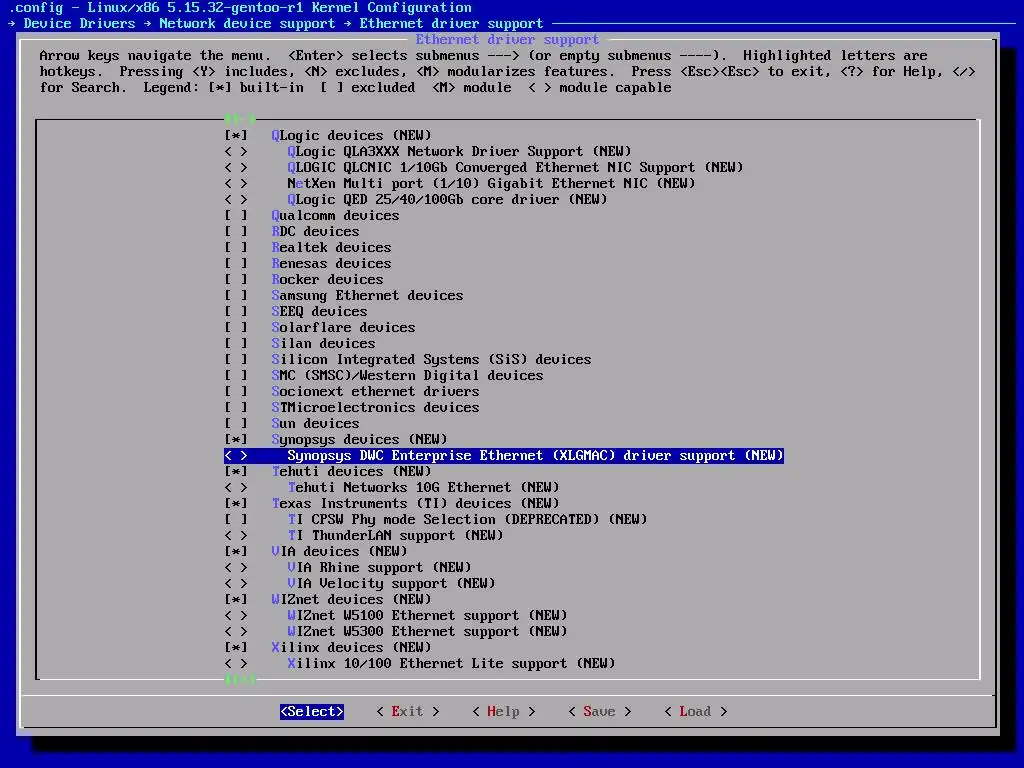Screen dimensions: 1024x768
Task: Select the WIZnet devices (NEW) entry
Action: tap(351, 600)
